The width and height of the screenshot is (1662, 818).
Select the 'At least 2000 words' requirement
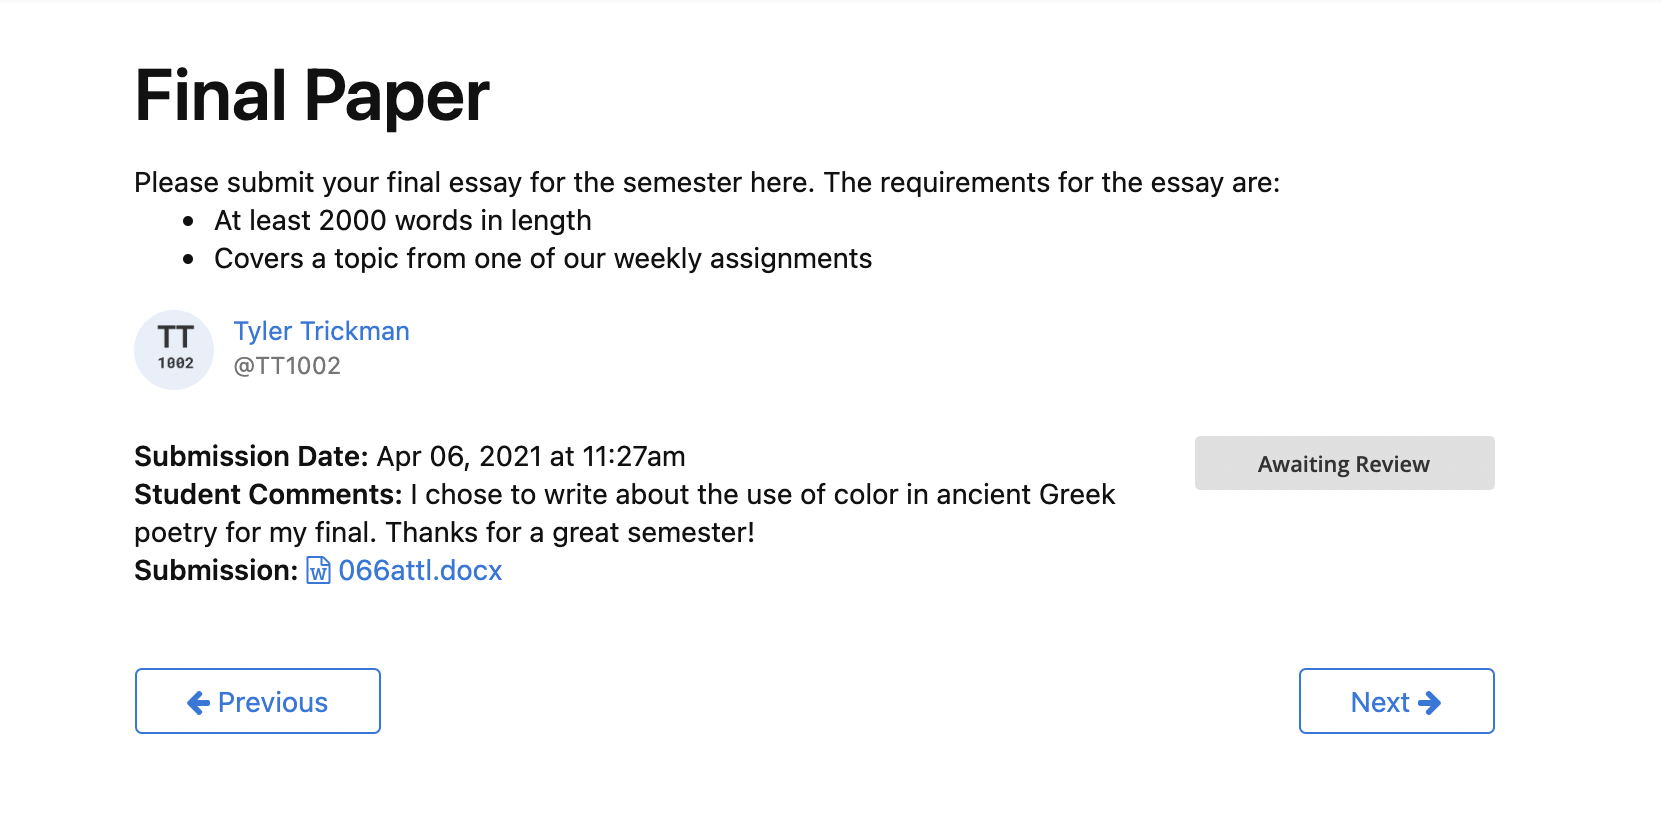coord(403,220)
